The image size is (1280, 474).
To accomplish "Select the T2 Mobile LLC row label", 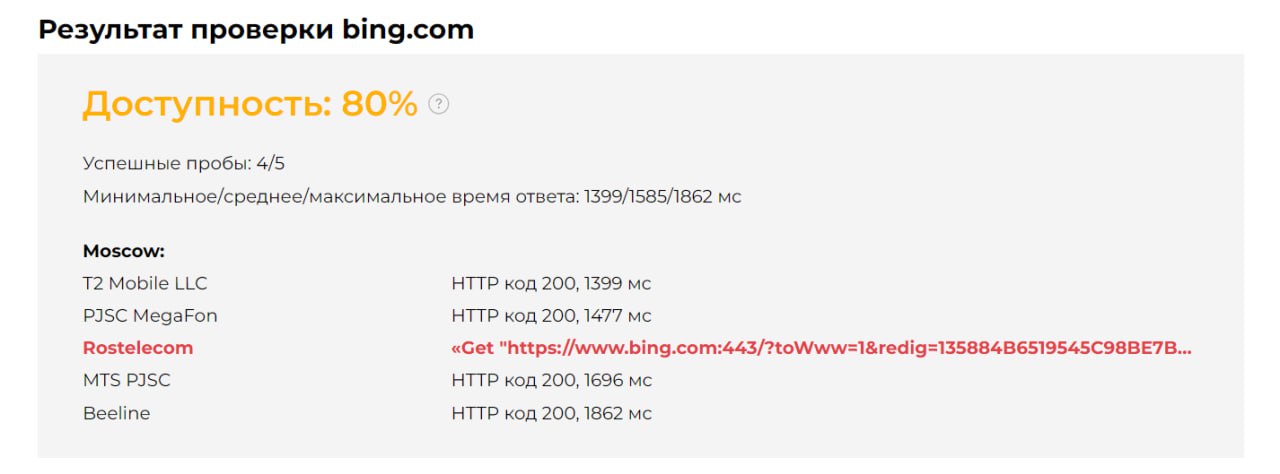I will pyautogui.click(x=145, y=283).
